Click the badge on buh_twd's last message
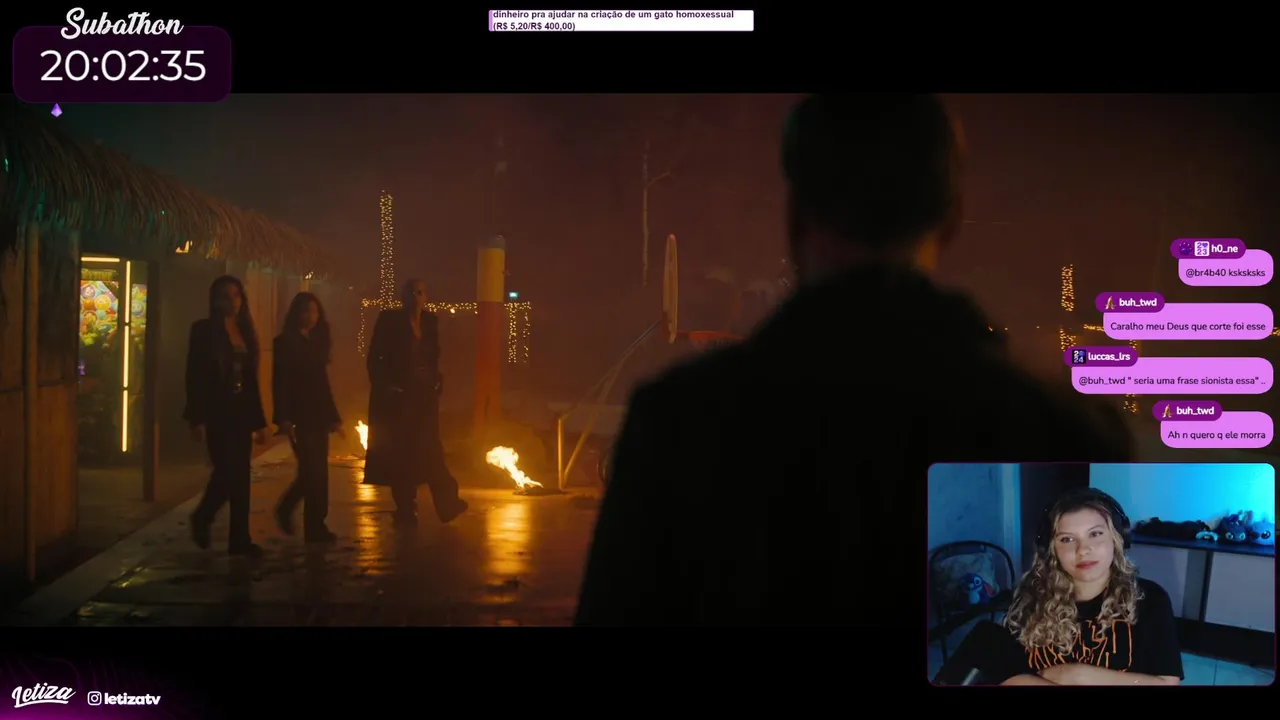The image size is (1280, 720). click(x=1166, y=411)
